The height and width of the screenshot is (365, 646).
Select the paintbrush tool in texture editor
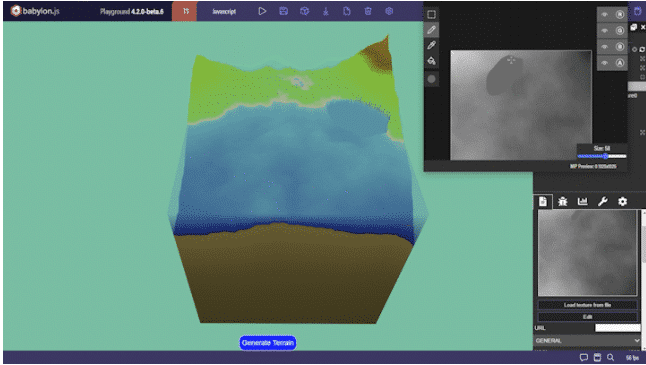431,30
